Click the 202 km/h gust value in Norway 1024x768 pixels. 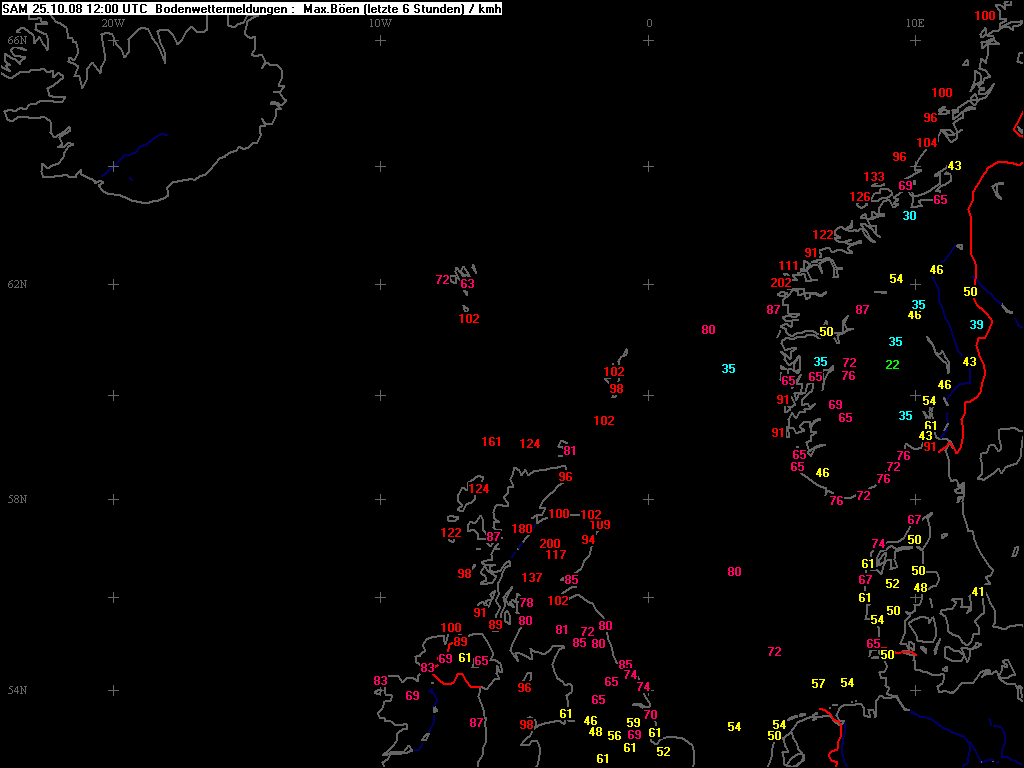point(780,283)
